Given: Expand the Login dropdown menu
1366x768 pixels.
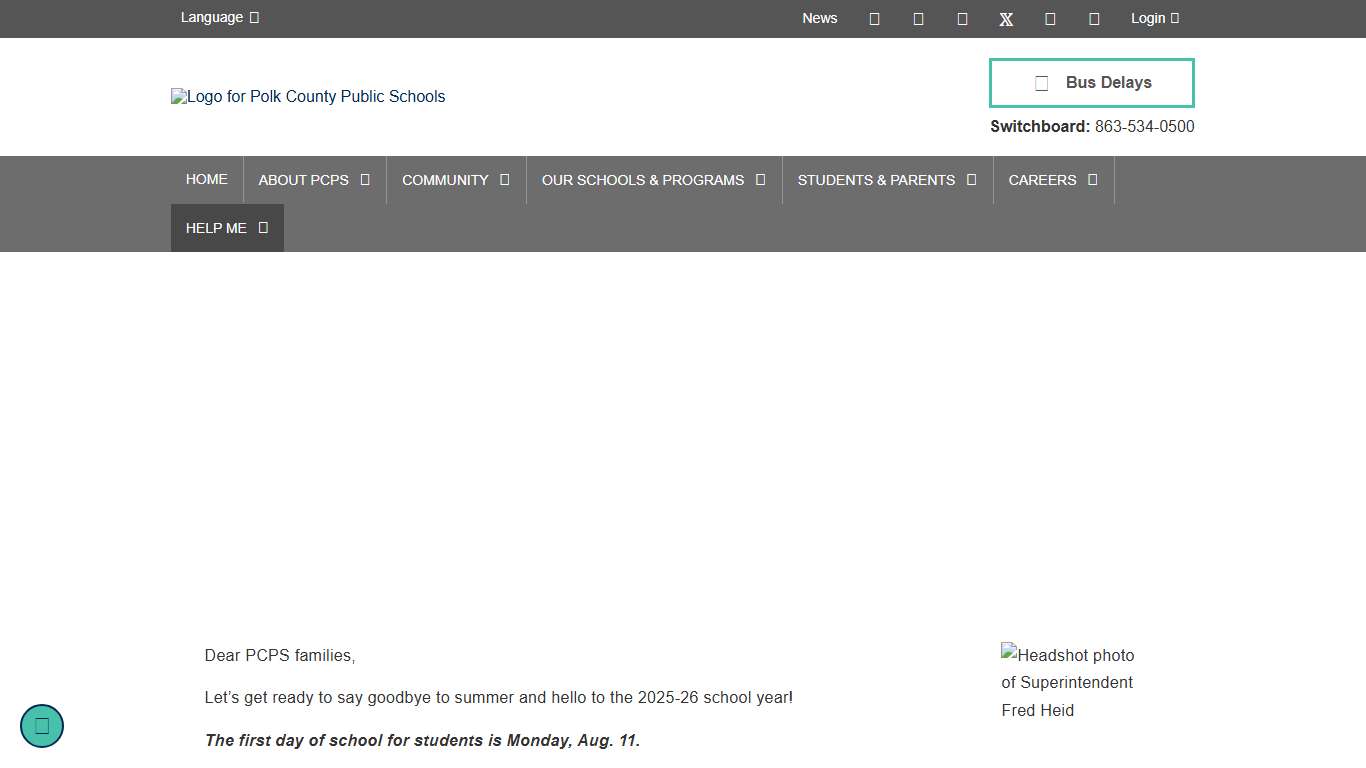Looking at the screenshot, I should pyautogui.click(x=1154, y=18).
